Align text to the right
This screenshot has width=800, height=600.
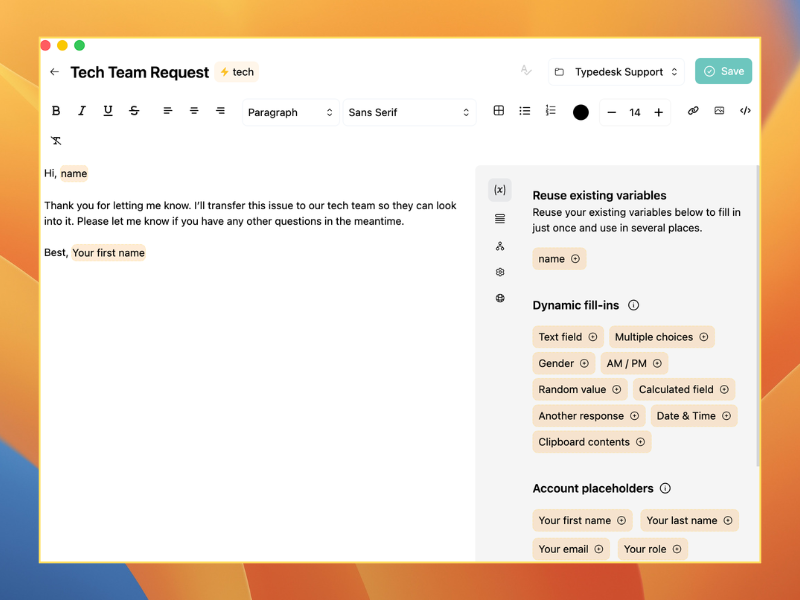click(220, 111)
